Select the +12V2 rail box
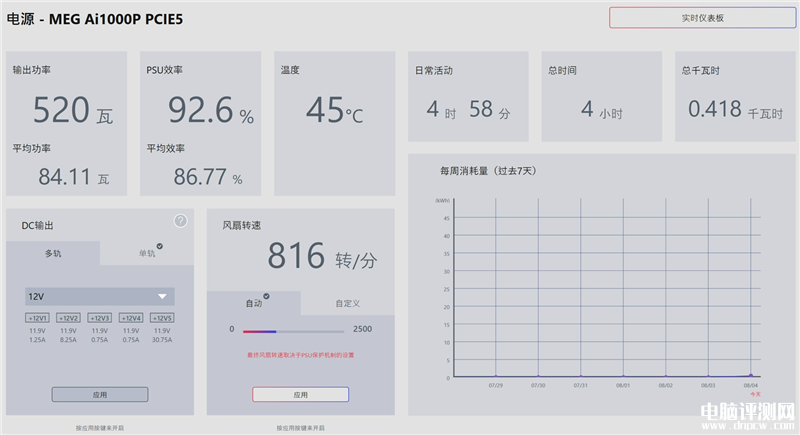The image size is (800, 435). (x=68, y=318)
